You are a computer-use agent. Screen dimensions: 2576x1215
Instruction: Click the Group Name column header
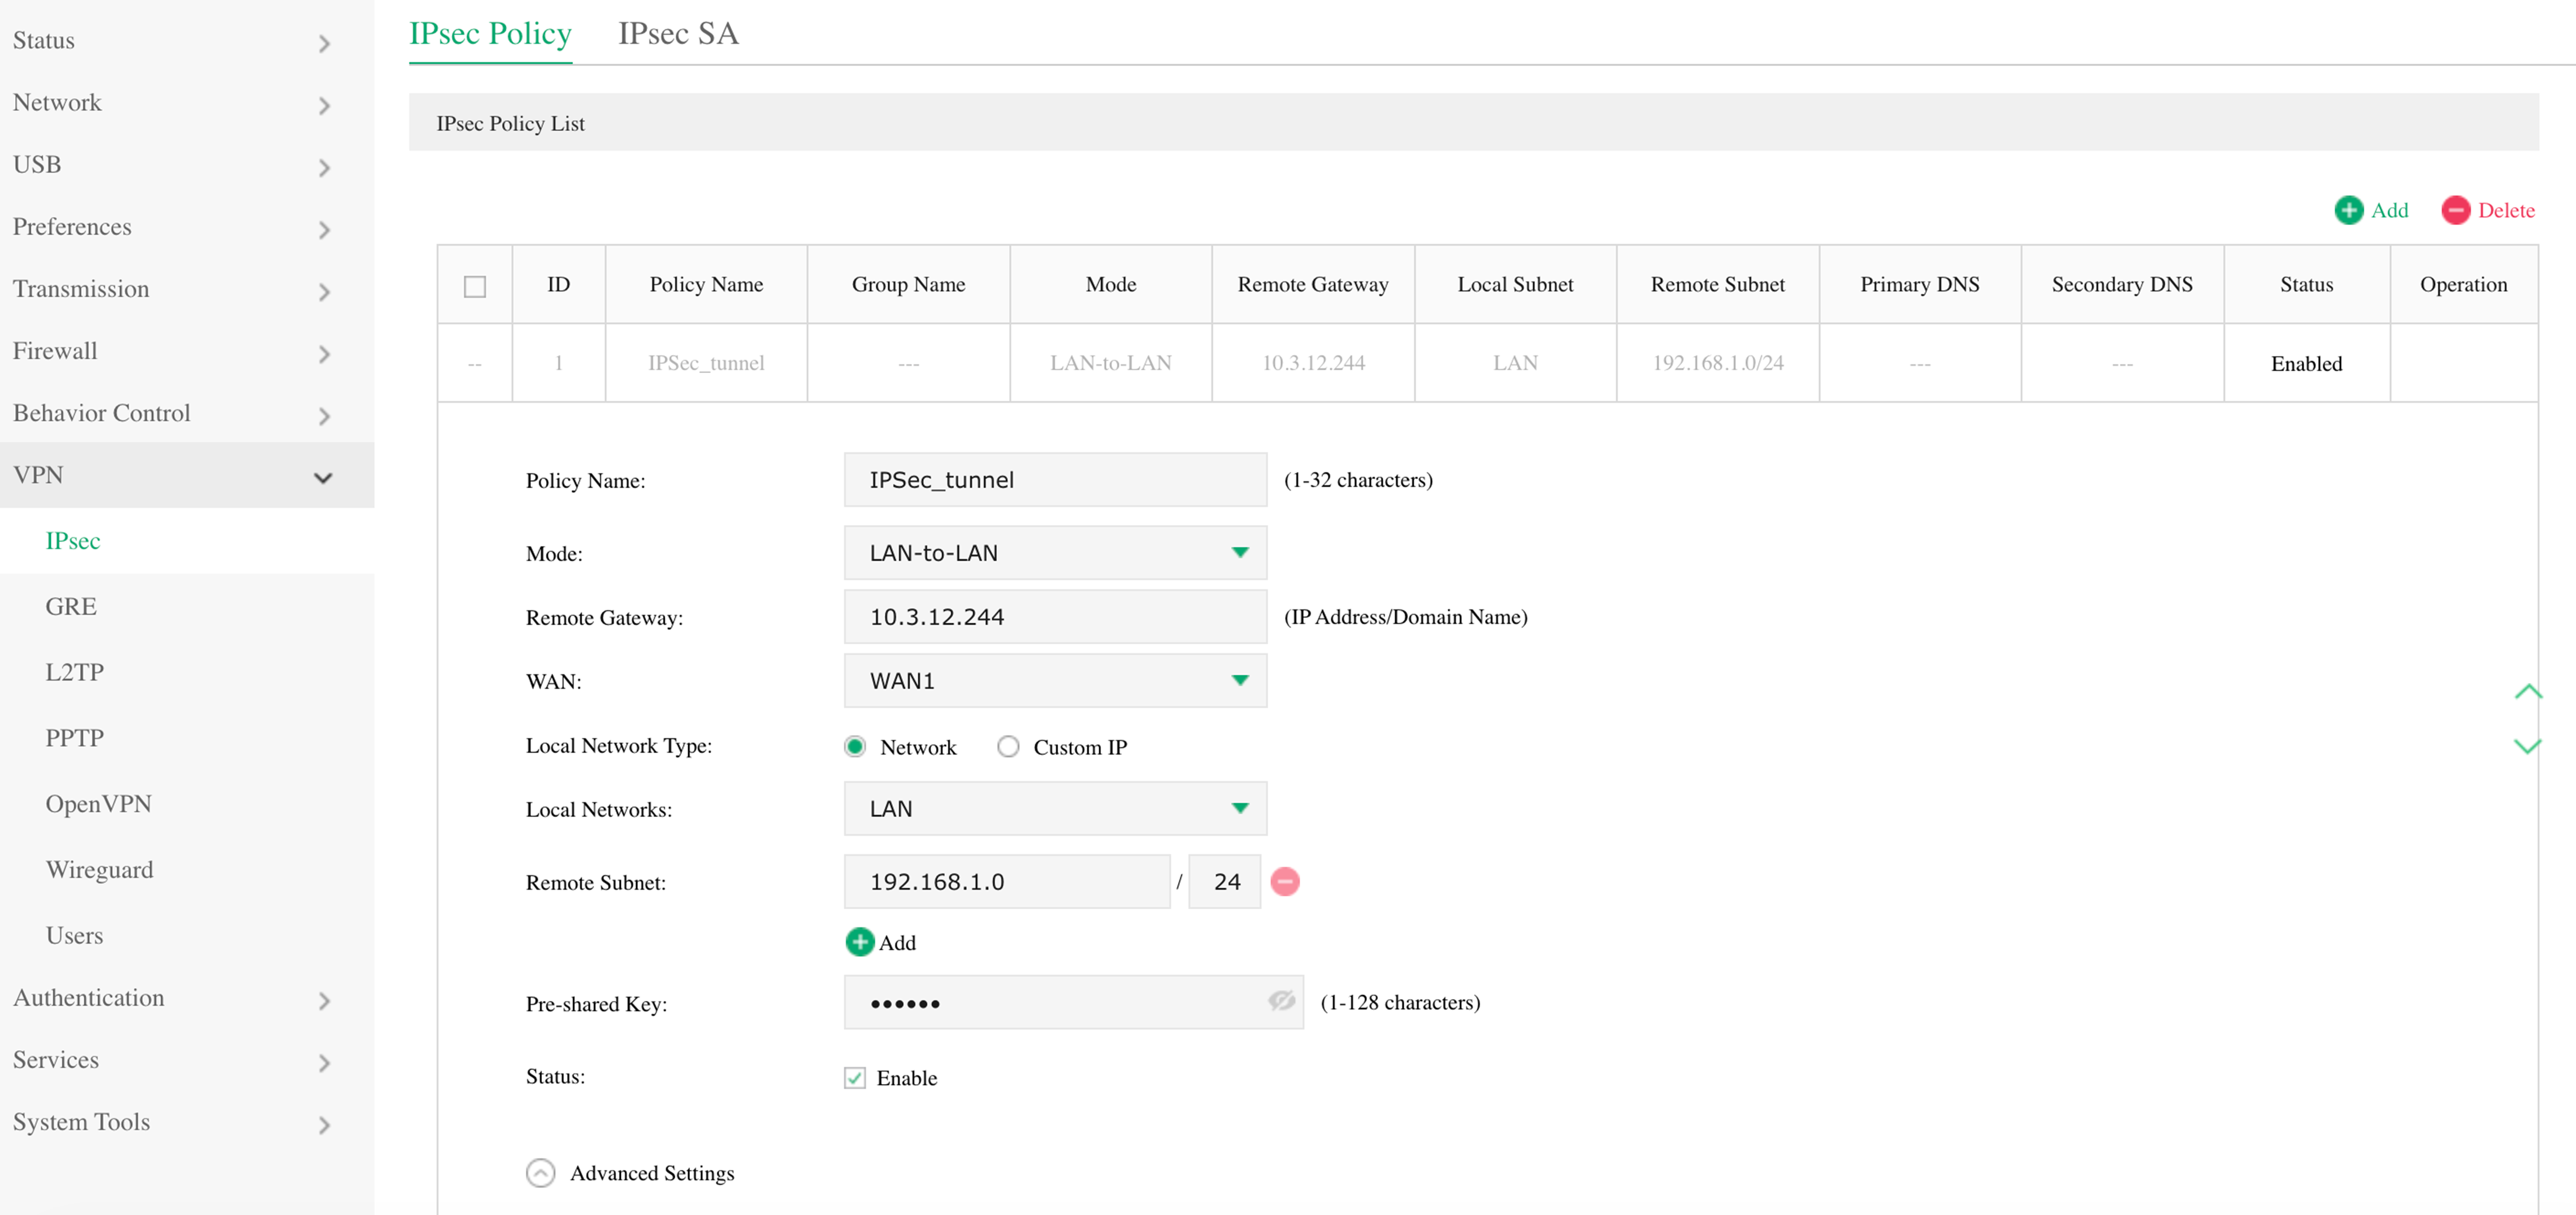[908, 285]
